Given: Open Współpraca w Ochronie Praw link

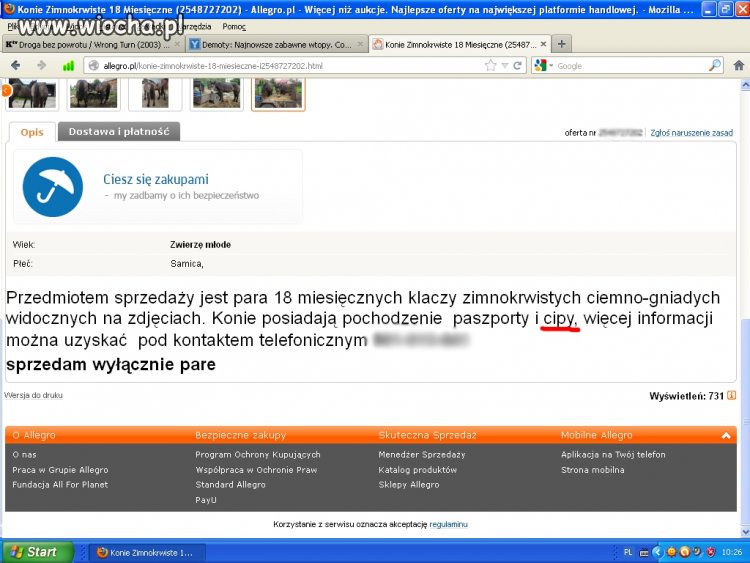Looking at the screenshot, I should coord(256,470).
